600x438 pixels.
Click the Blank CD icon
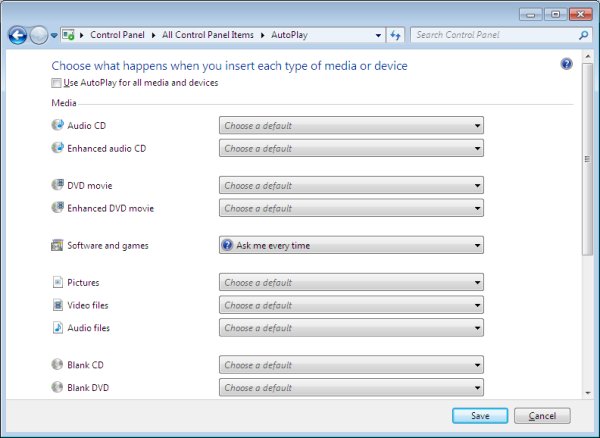pyautogui.click(x=57, y=365)
